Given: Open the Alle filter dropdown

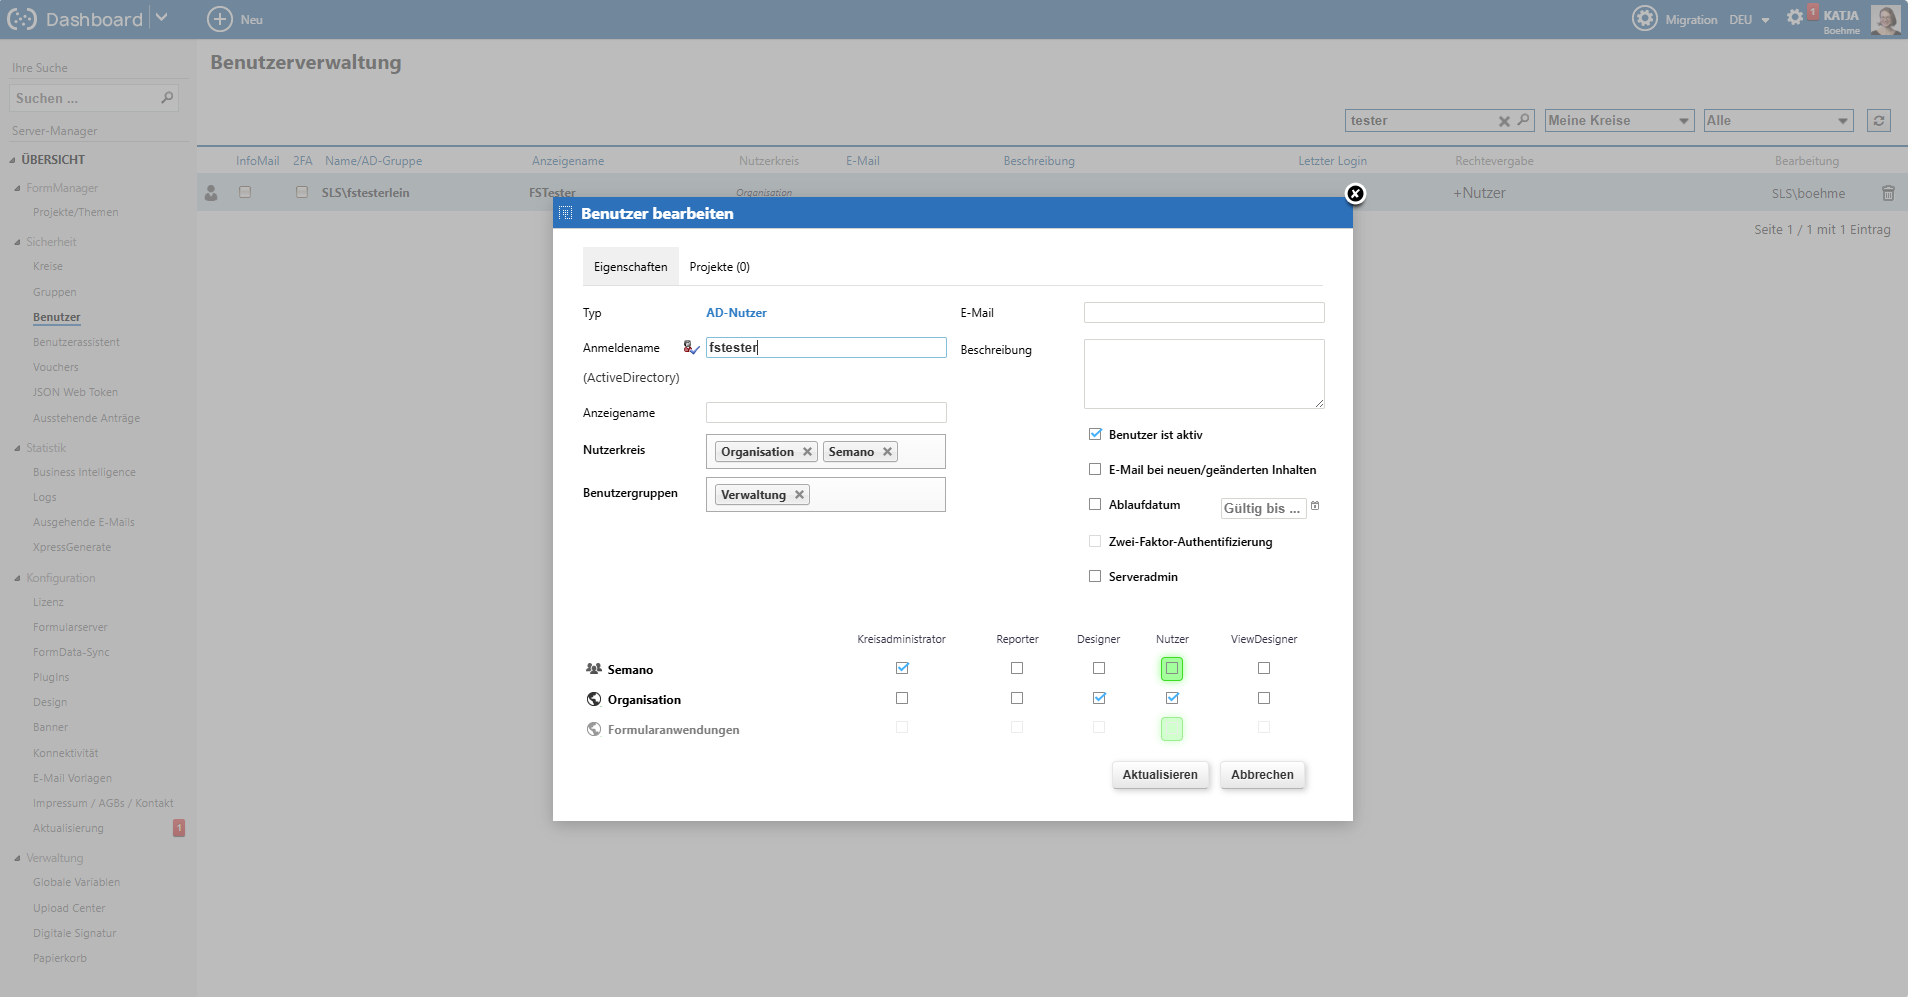Looking at the screenshot, I should (x=1777, y=121).
